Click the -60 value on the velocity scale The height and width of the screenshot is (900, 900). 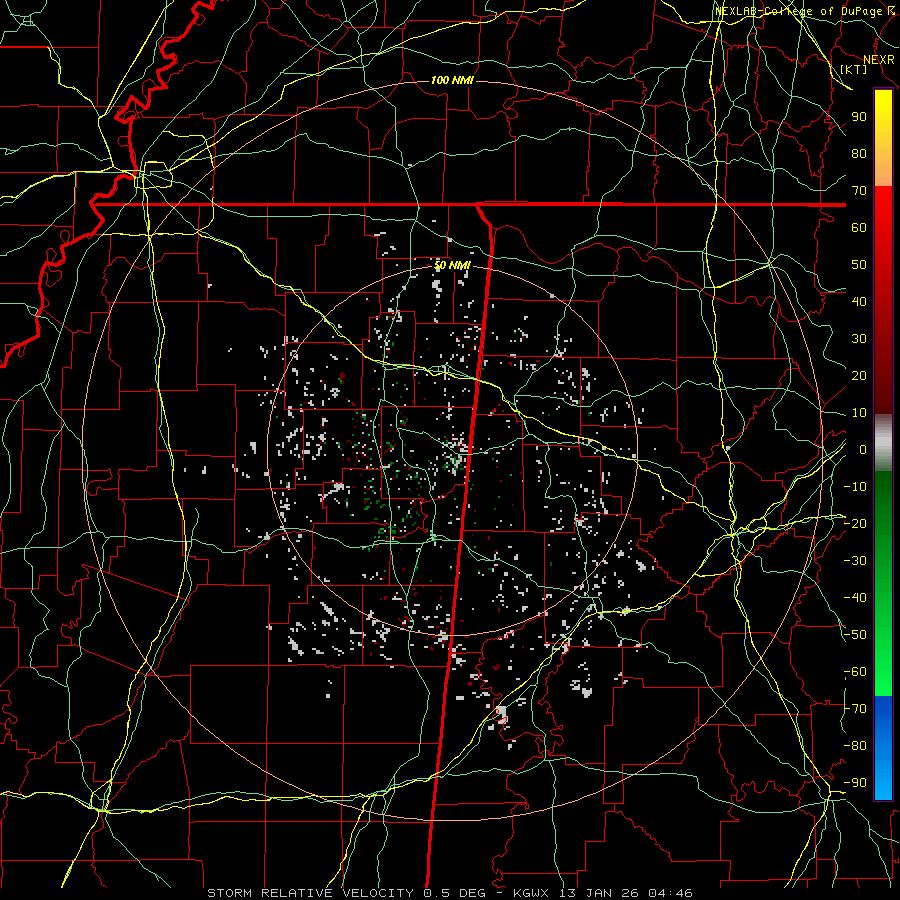855,672
